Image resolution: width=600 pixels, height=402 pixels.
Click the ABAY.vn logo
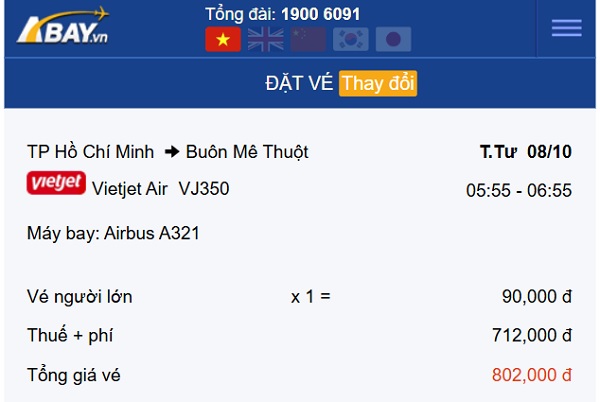pos(63,27)
